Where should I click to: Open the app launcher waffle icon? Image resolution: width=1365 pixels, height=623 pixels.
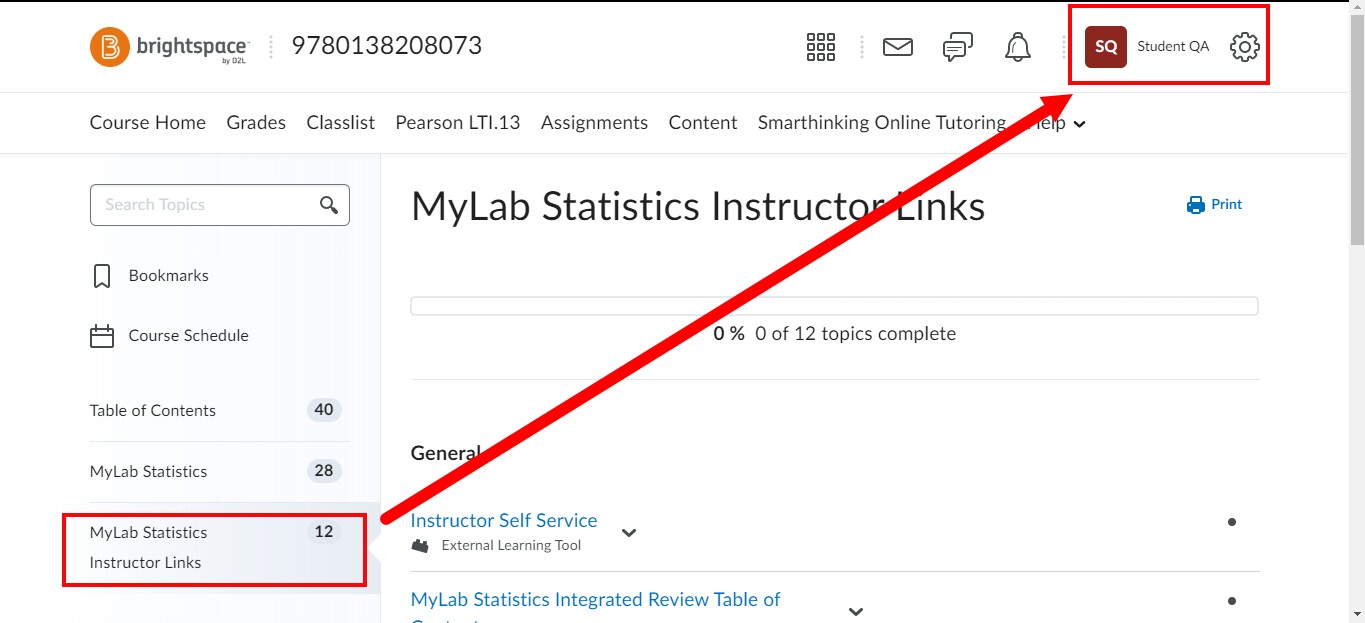pyautogui.click(x=820, y=46)
